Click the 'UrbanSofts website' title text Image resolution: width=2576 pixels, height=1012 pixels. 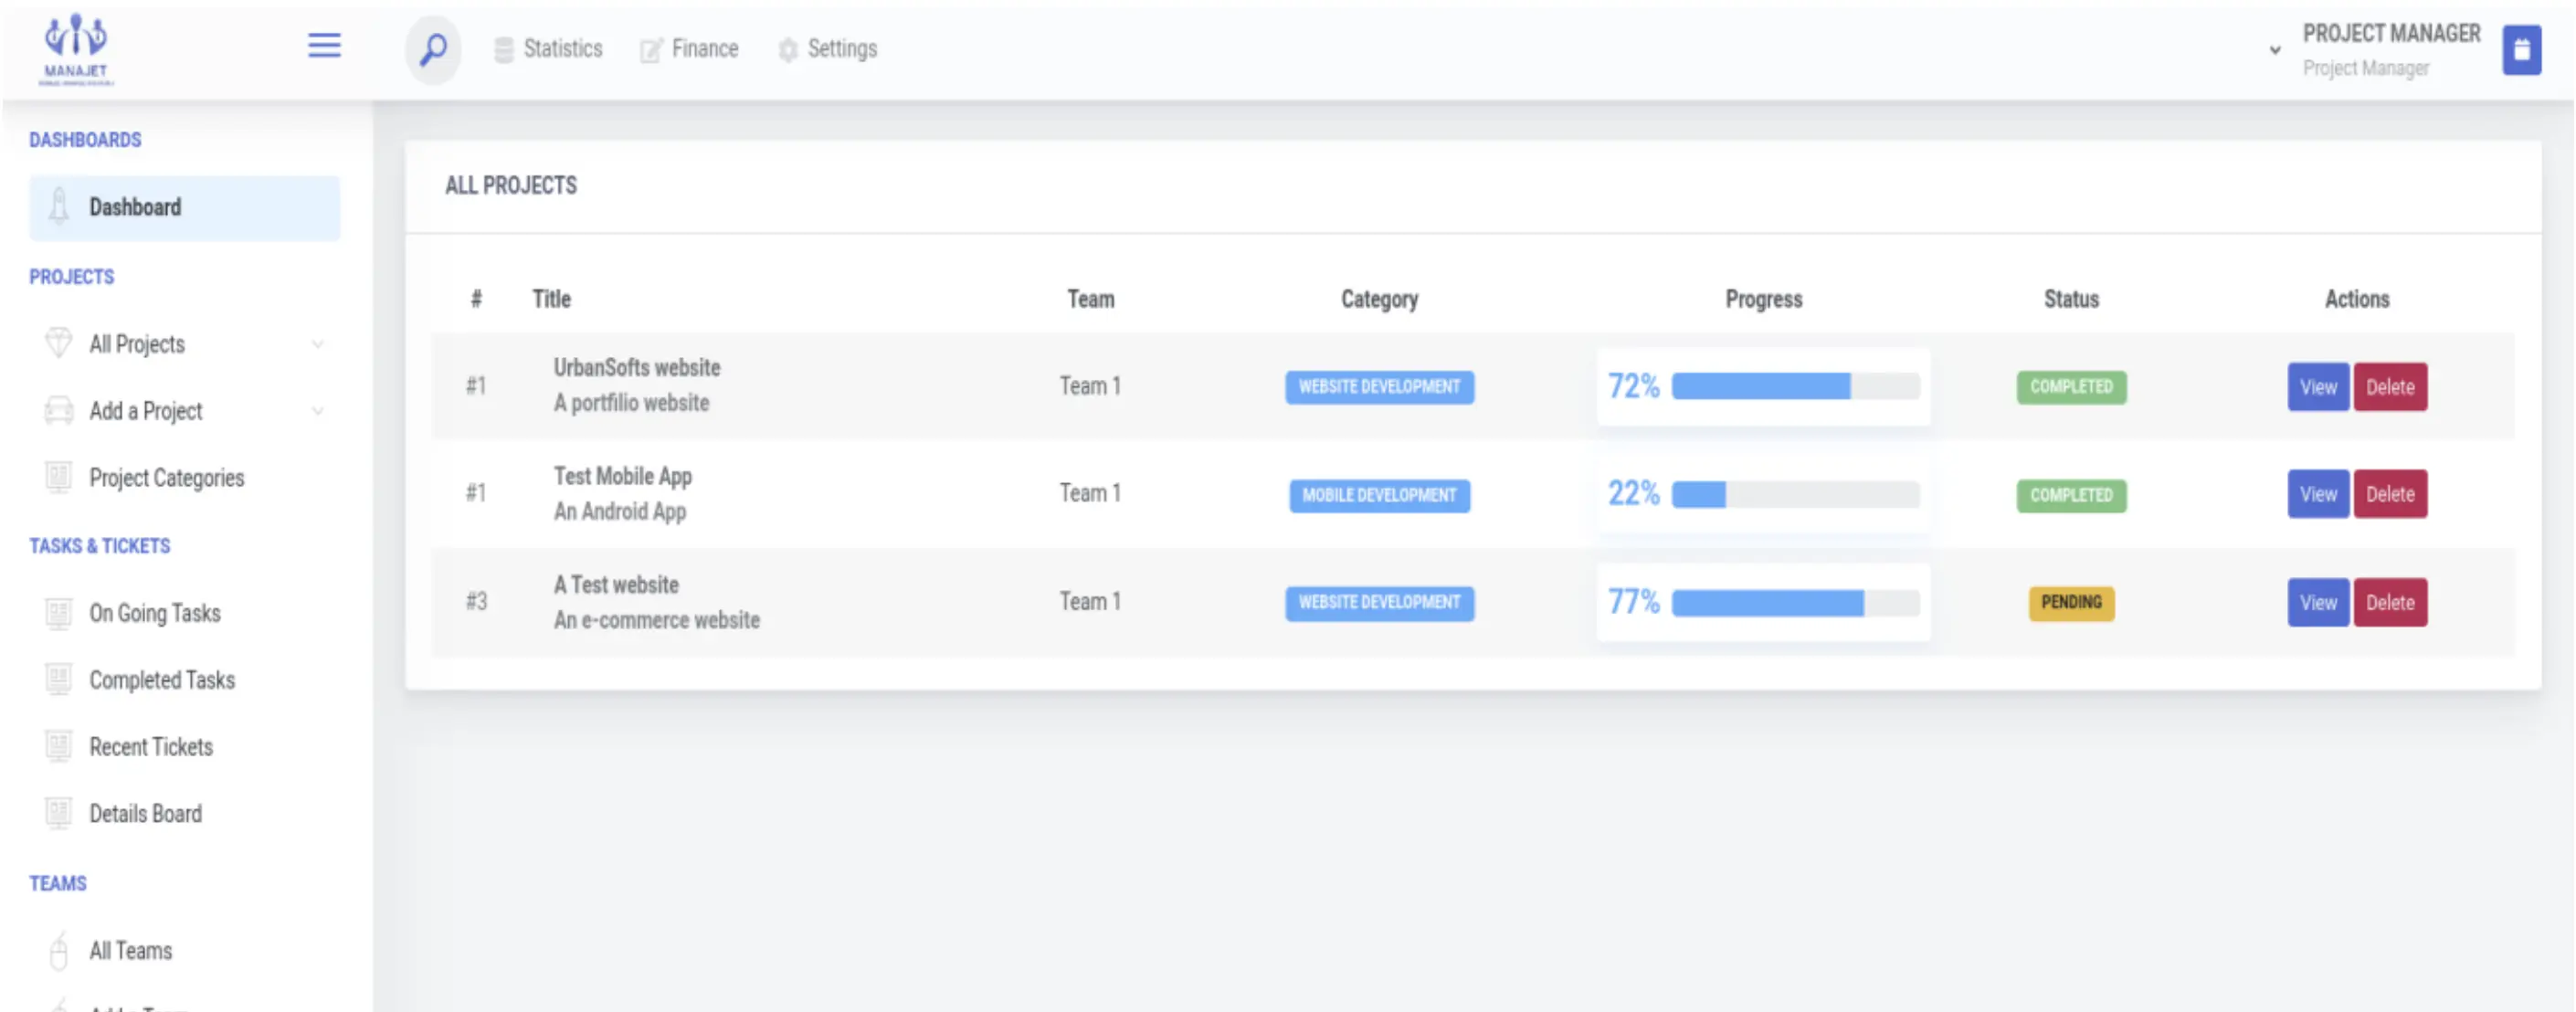click(637, 368)
